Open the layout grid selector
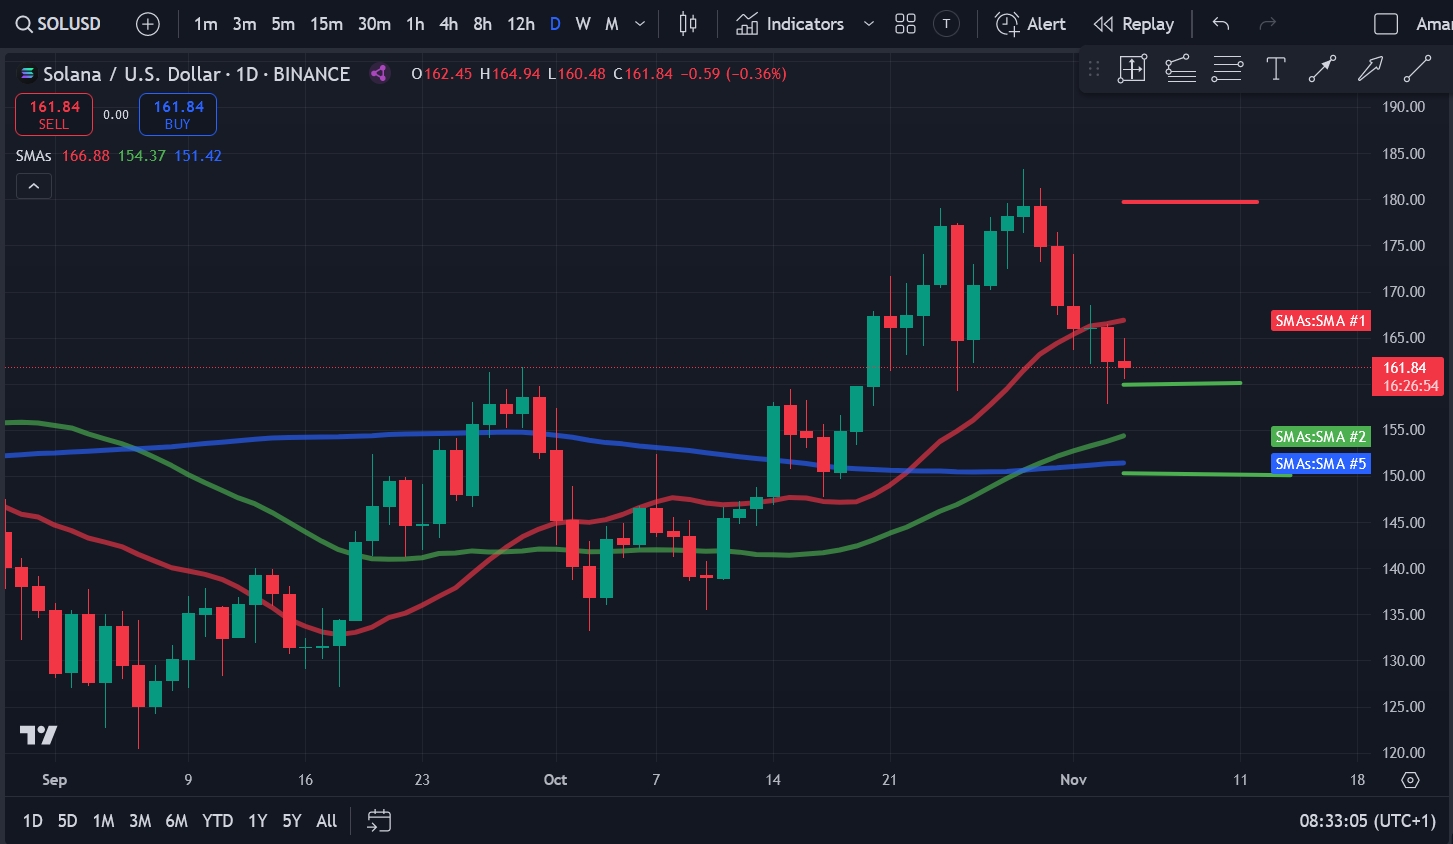The width and height of the screenshot is (1453, 844). point(905,24)
